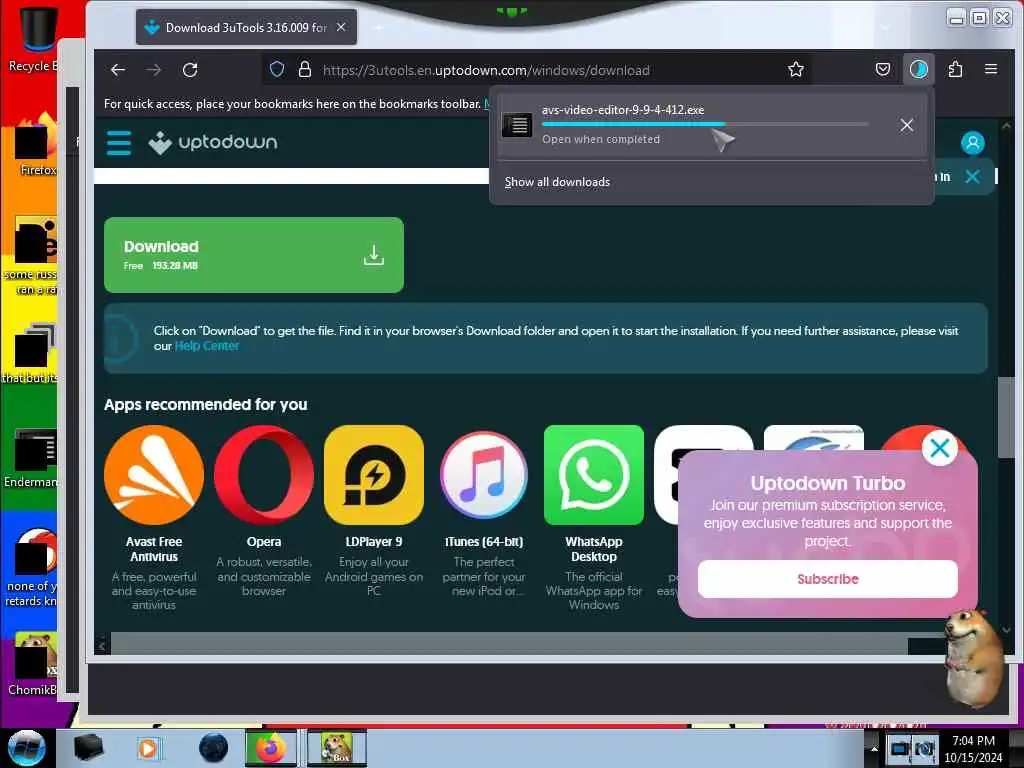Close the Uptodown Turbo popup
Image resolution: width=1024 pixels, height=768 pixels.
point(940,448)
